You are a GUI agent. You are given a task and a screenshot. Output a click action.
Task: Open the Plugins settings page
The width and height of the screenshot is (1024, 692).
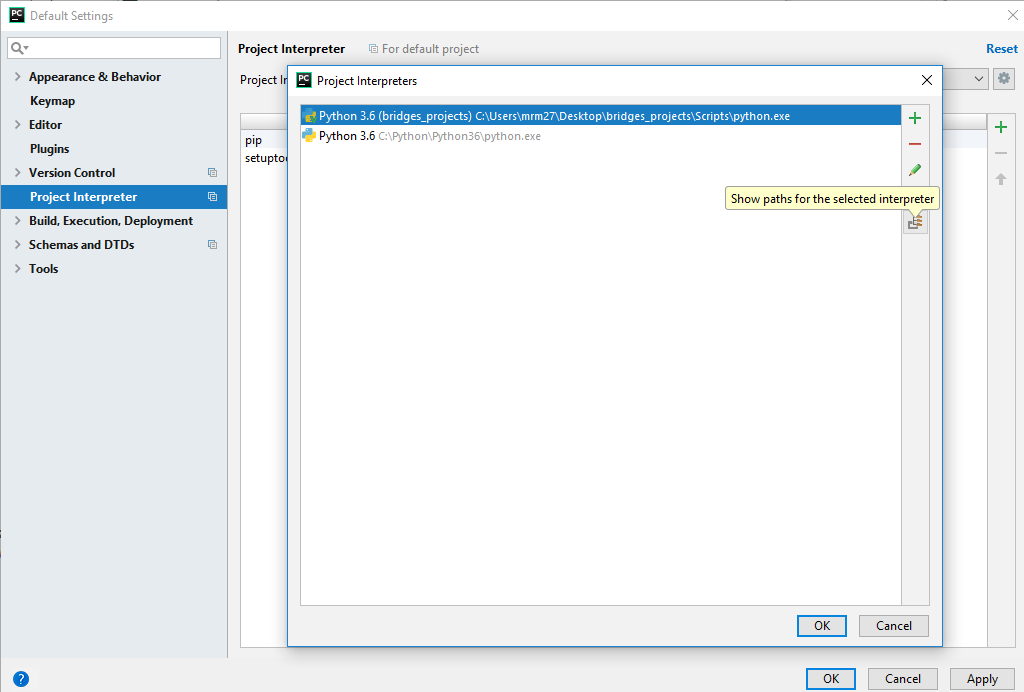tap(49, 149)
